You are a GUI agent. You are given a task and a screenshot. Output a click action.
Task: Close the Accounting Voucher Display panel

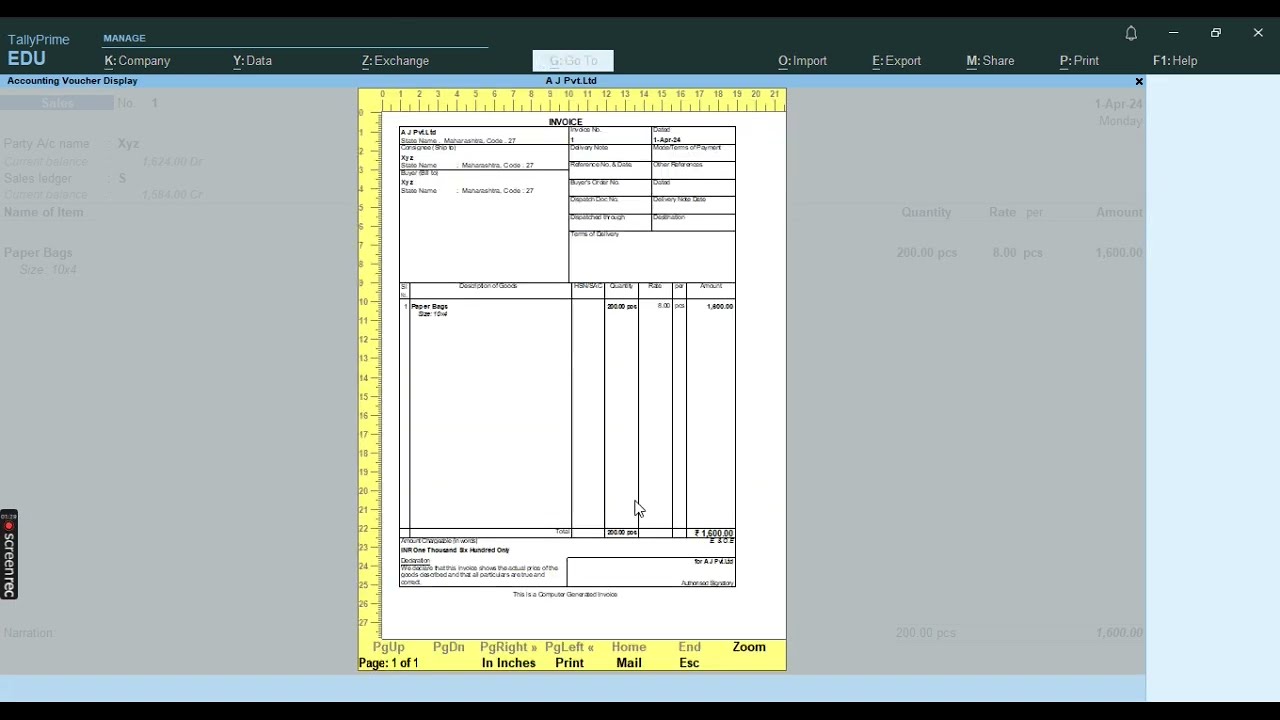click(x=1138, y=81)
